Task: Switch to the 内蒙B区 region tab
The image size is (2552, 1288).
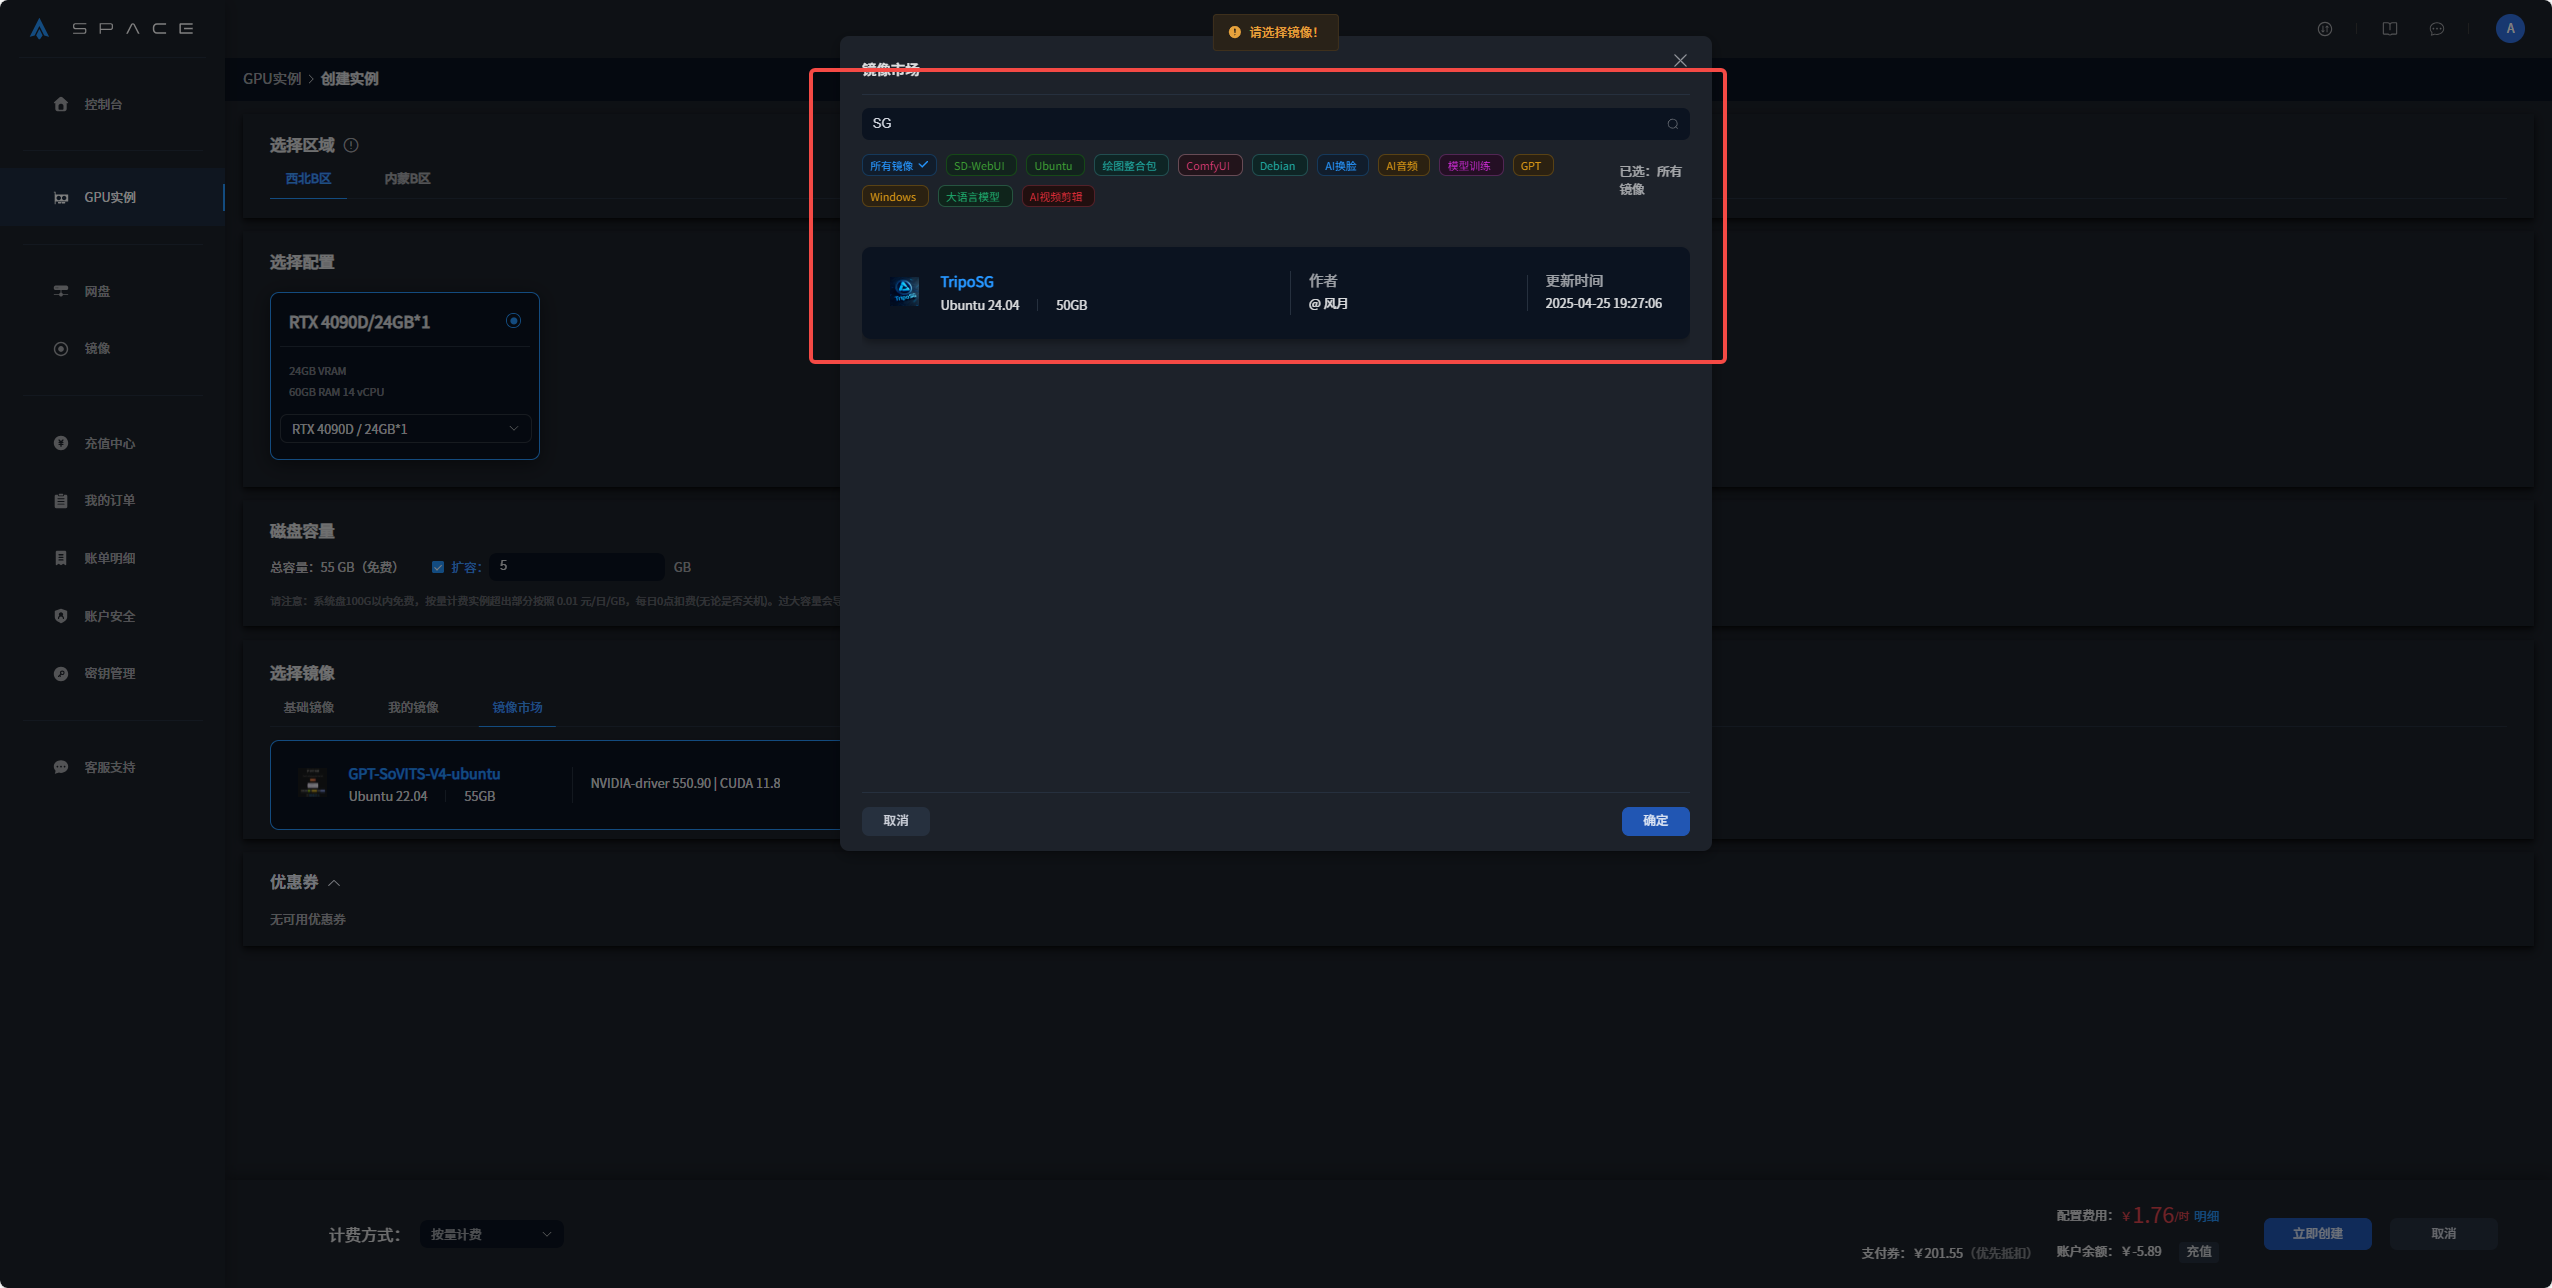Action: point(407,179)
